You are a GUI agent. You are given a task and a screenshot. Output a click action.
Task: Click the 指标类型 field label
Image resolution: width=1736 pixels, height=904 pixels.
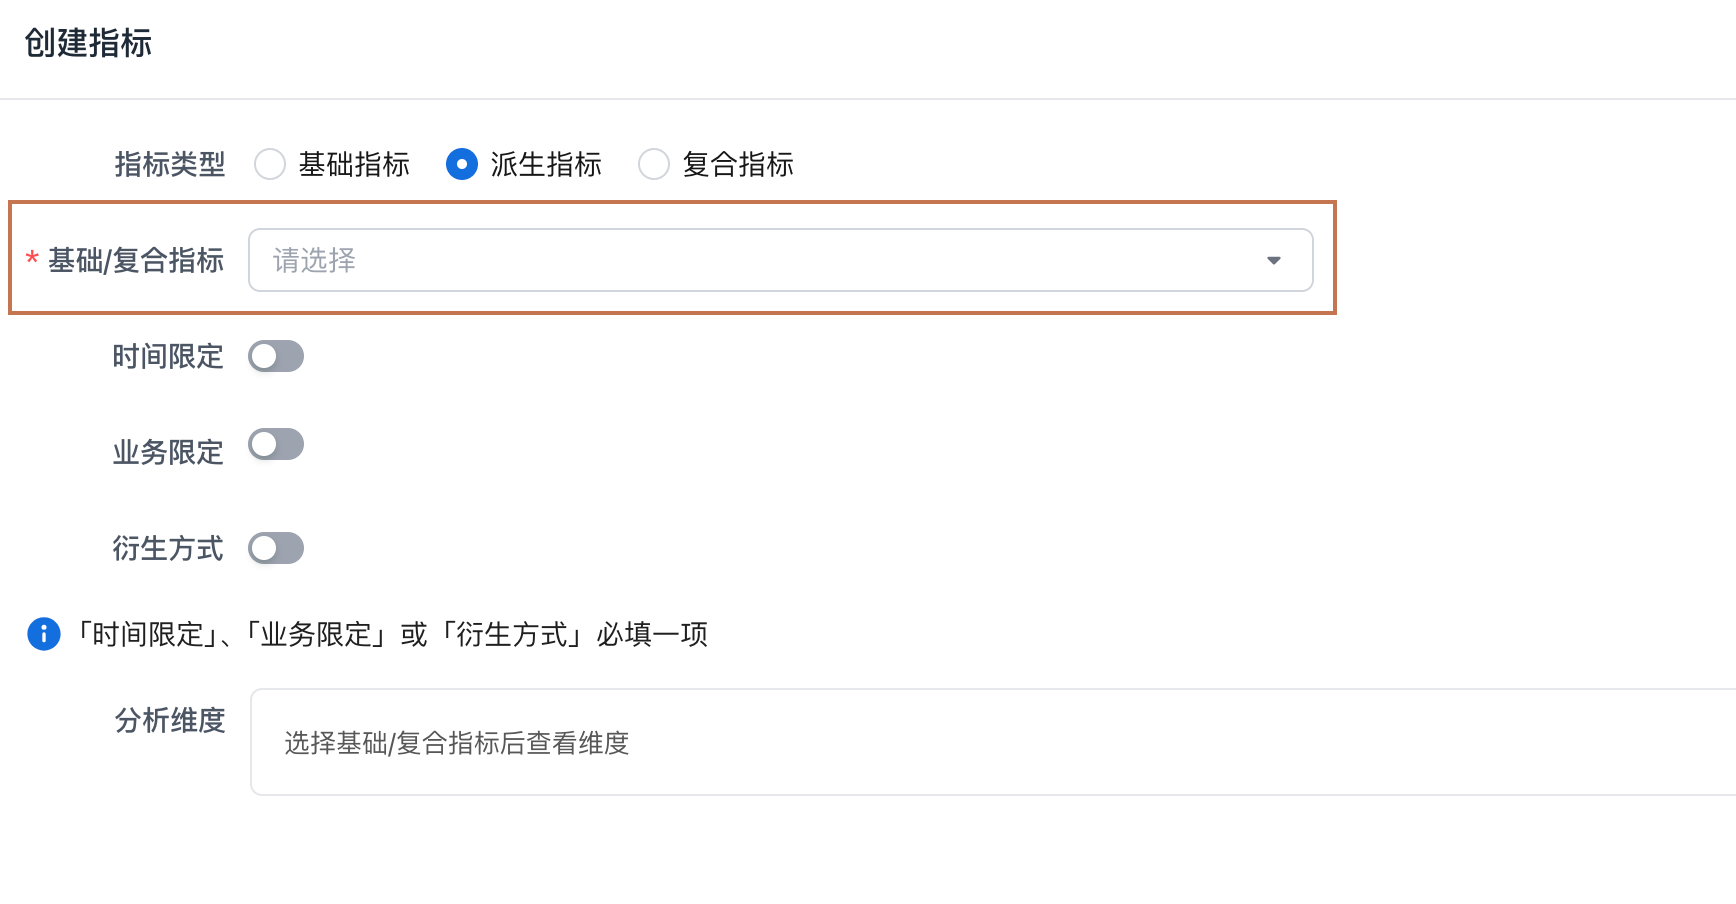[x=170, y=164]
